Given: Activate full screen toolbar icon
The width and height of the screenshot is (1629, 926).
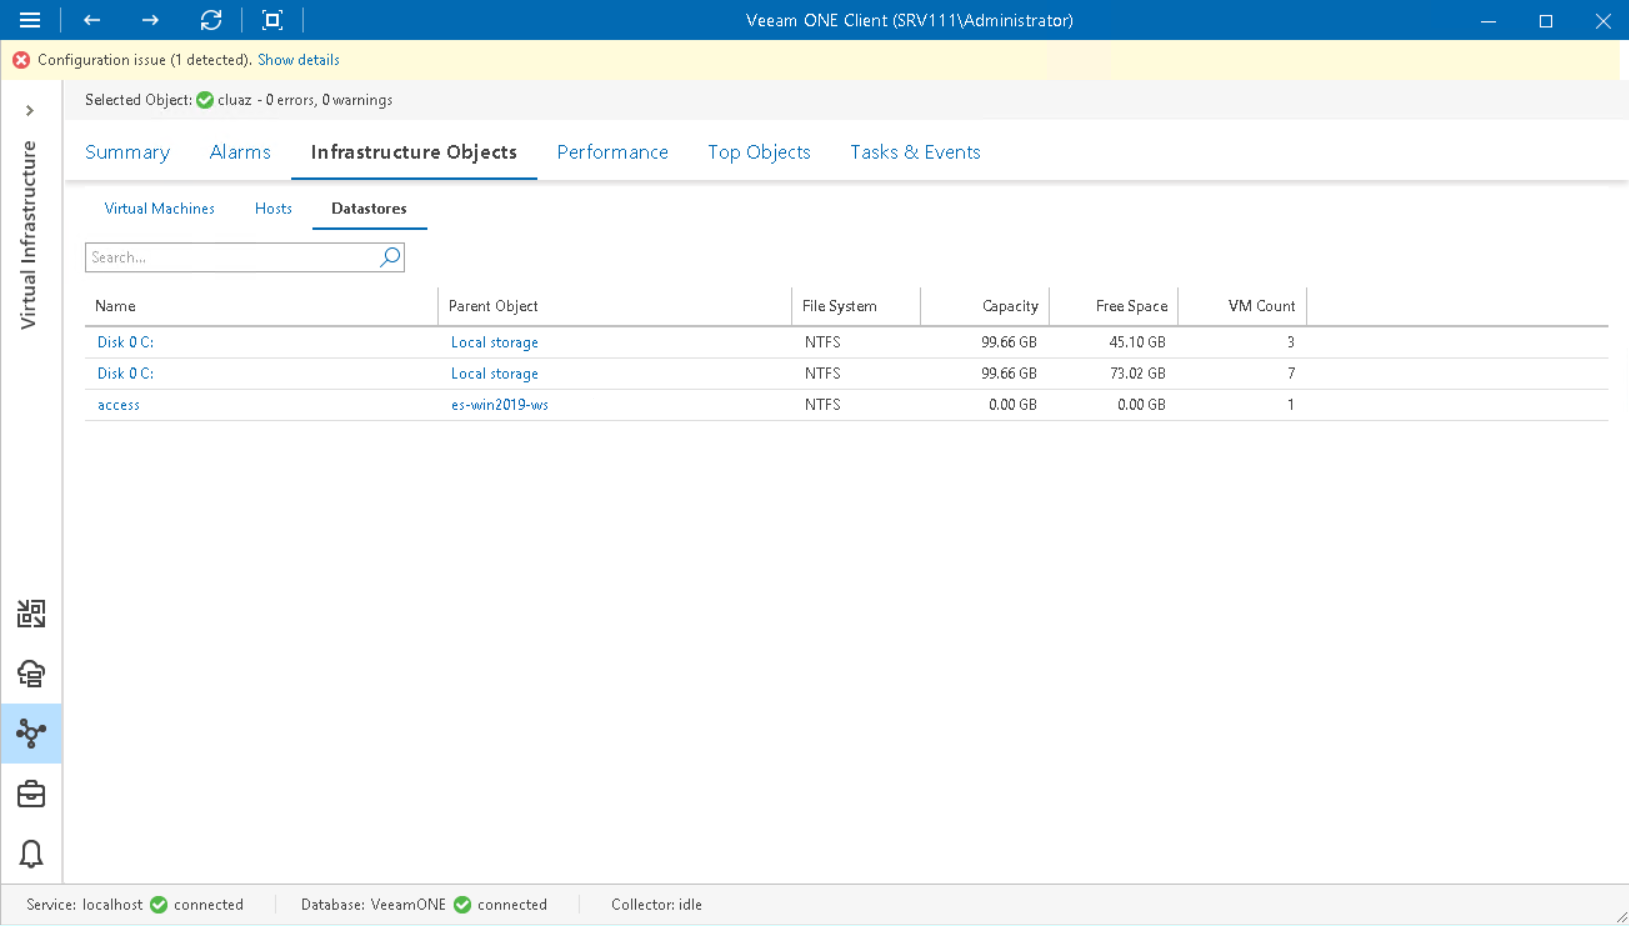Looking at the screenshot, I should point(272,20).
